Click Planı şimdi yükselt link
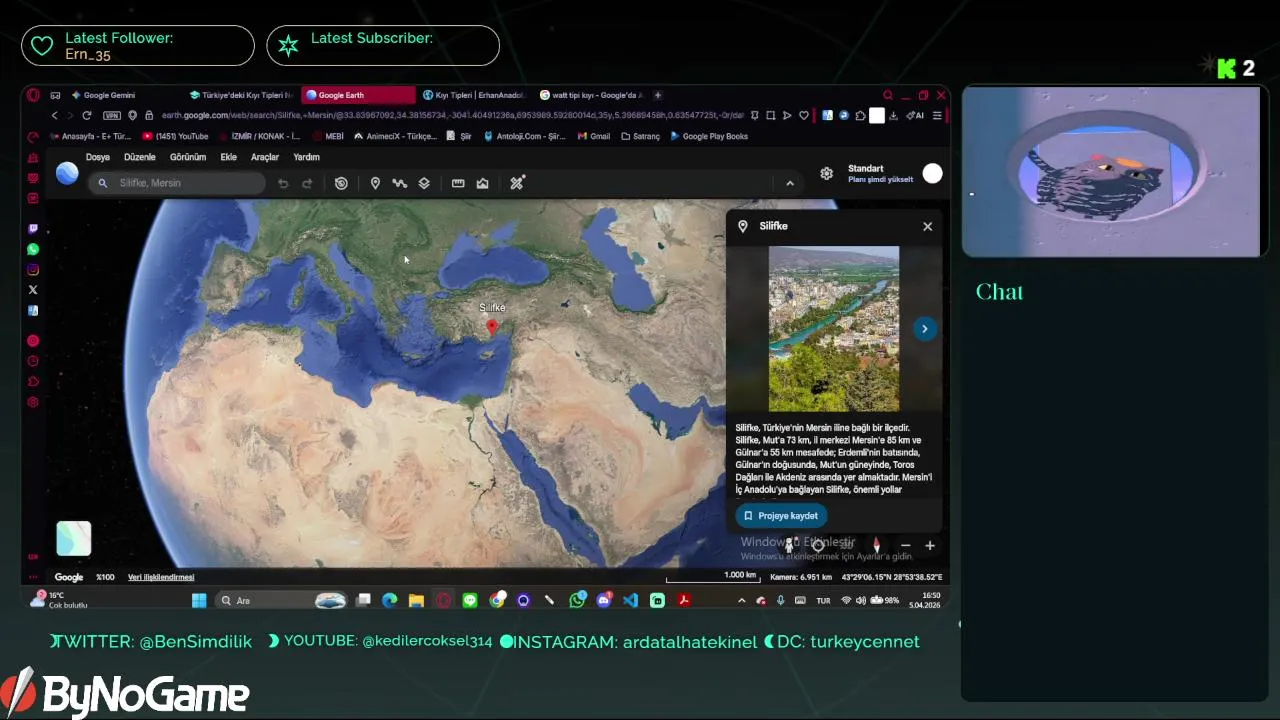This screenshot has height=720, width=1280. [880, 180]
